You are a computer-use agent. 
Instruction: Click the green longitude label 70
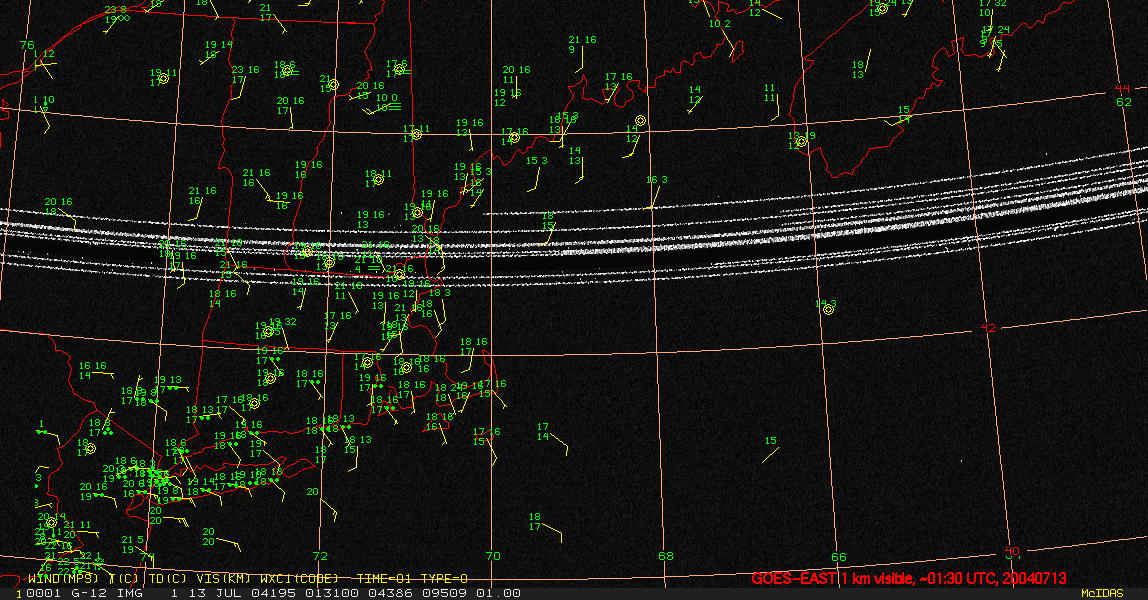[x=493, y=556]
